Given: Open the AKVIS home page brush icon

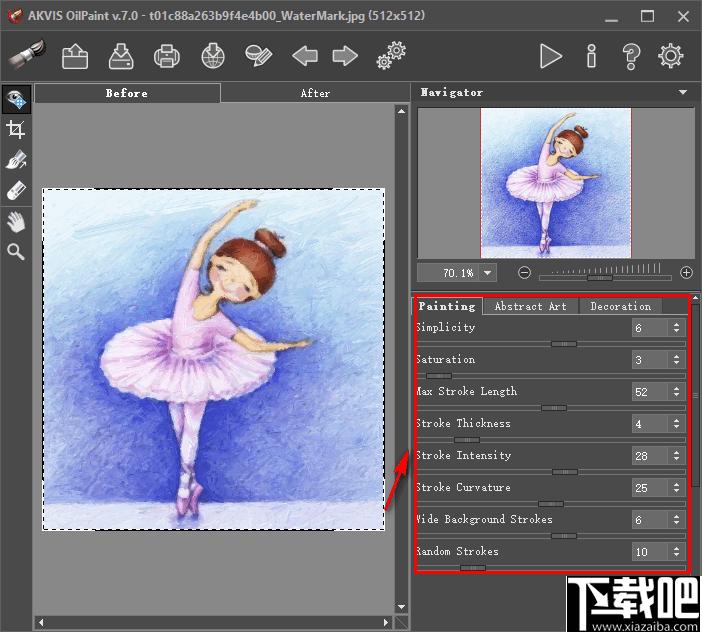Looking at the screenshot, I should click(28, 54).
